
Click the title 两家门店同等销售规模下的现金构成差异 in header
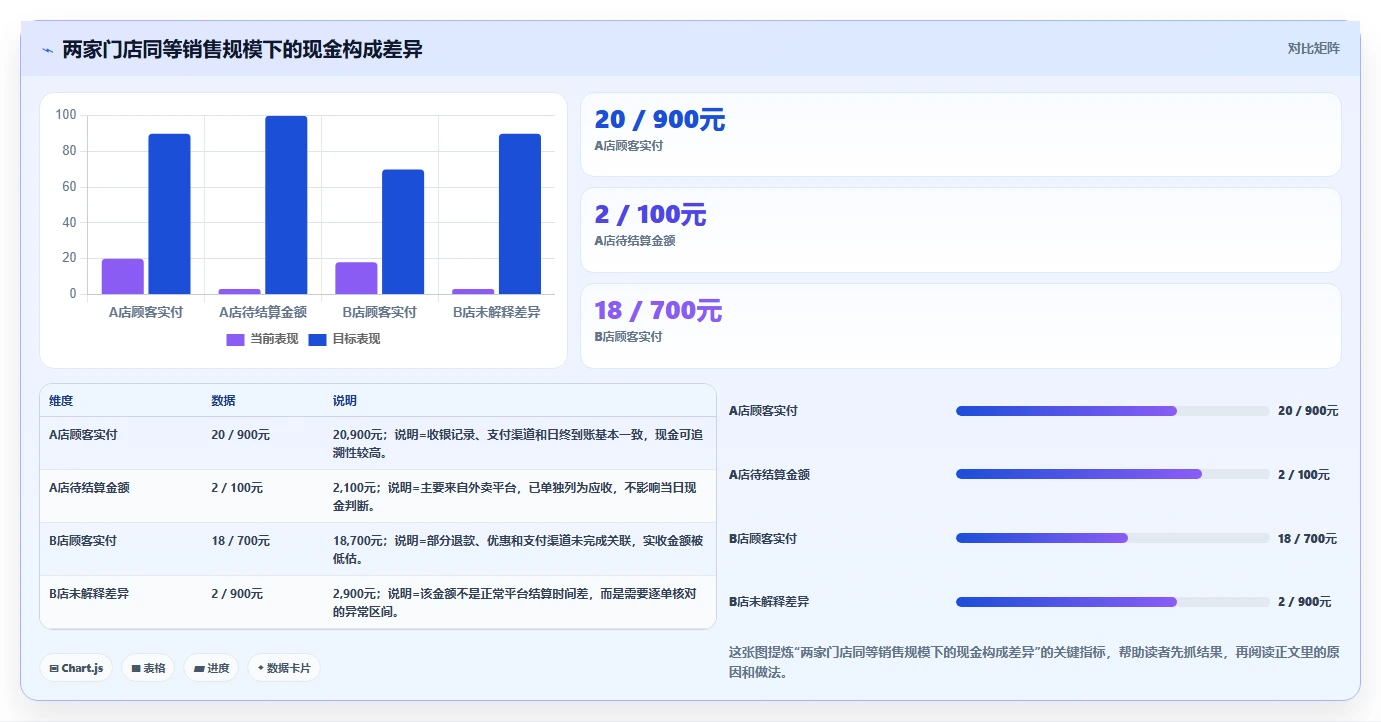click(x=242, y=49)
